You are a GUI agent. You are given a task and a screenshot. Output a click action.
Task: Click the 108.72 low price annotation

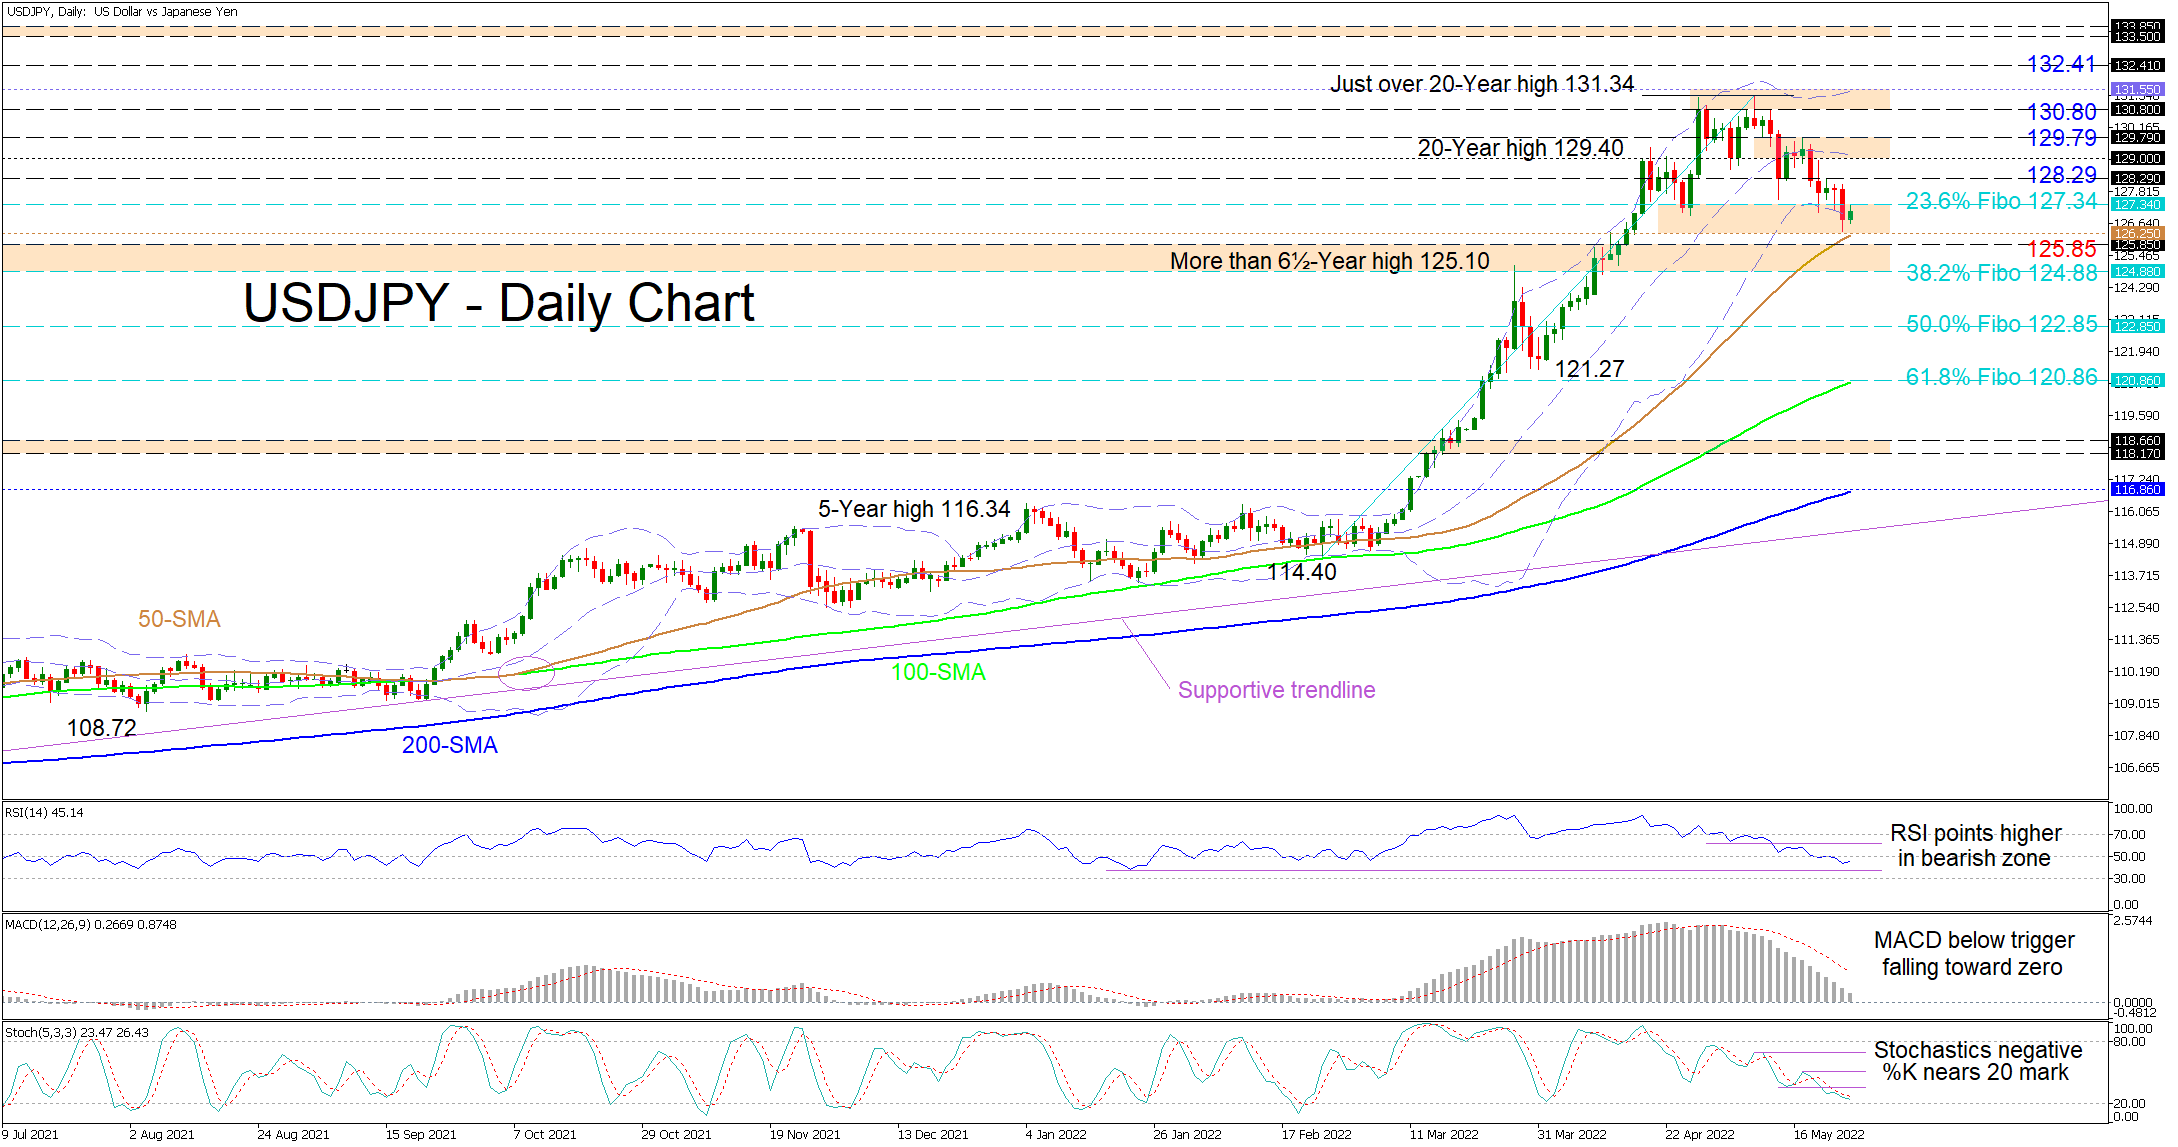[x=101, y=728]
